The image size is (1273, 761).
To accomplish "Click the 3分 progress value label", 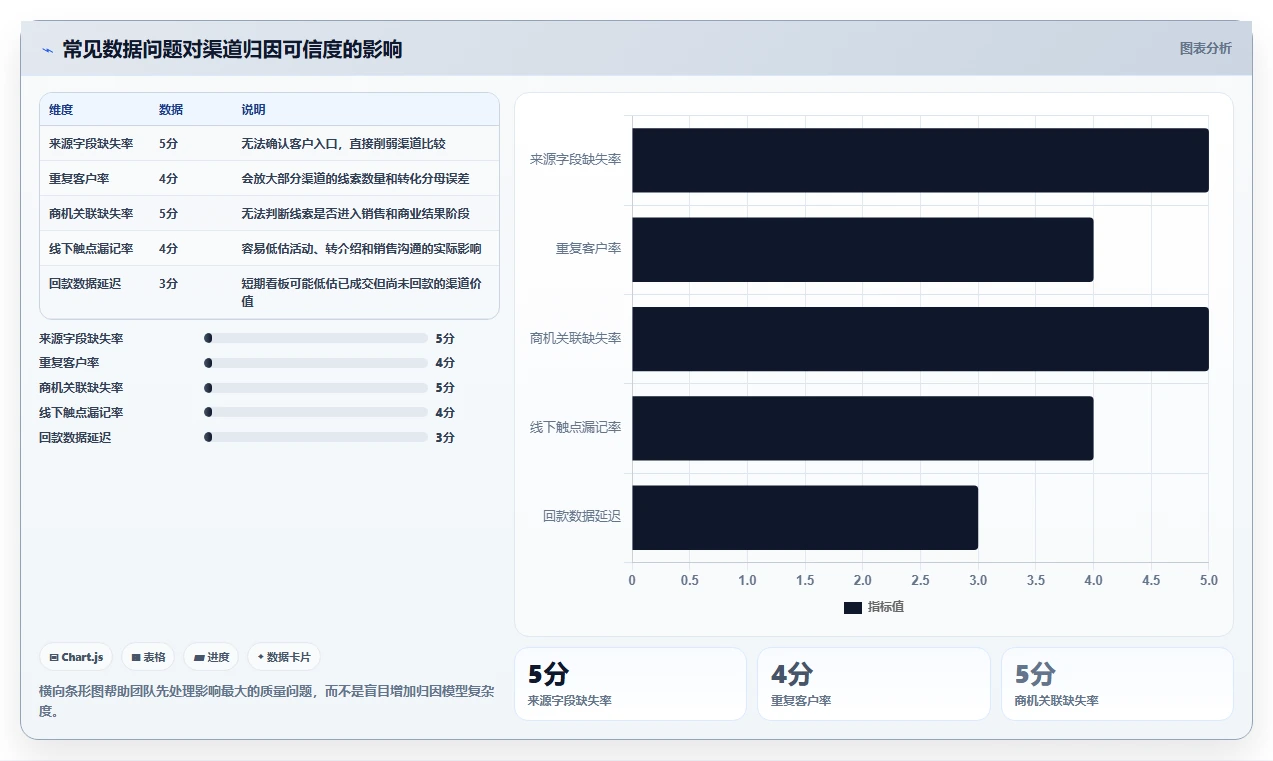I will 445,438.
